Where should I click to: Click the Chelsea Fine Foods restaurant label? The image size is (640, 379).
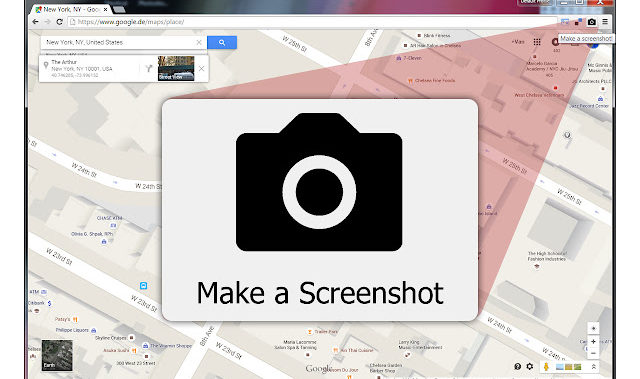click(435, 81)
